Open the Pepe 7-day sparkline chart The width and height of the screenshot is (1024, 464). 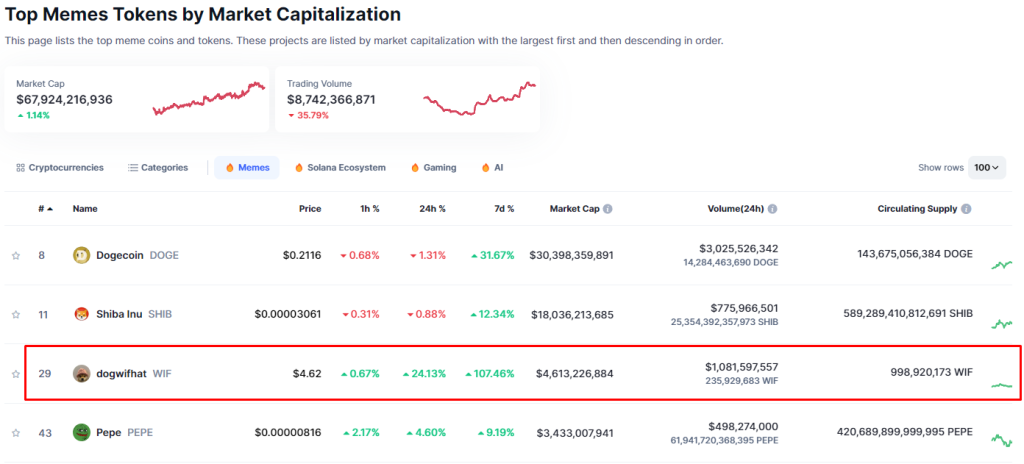point(1002,440)
